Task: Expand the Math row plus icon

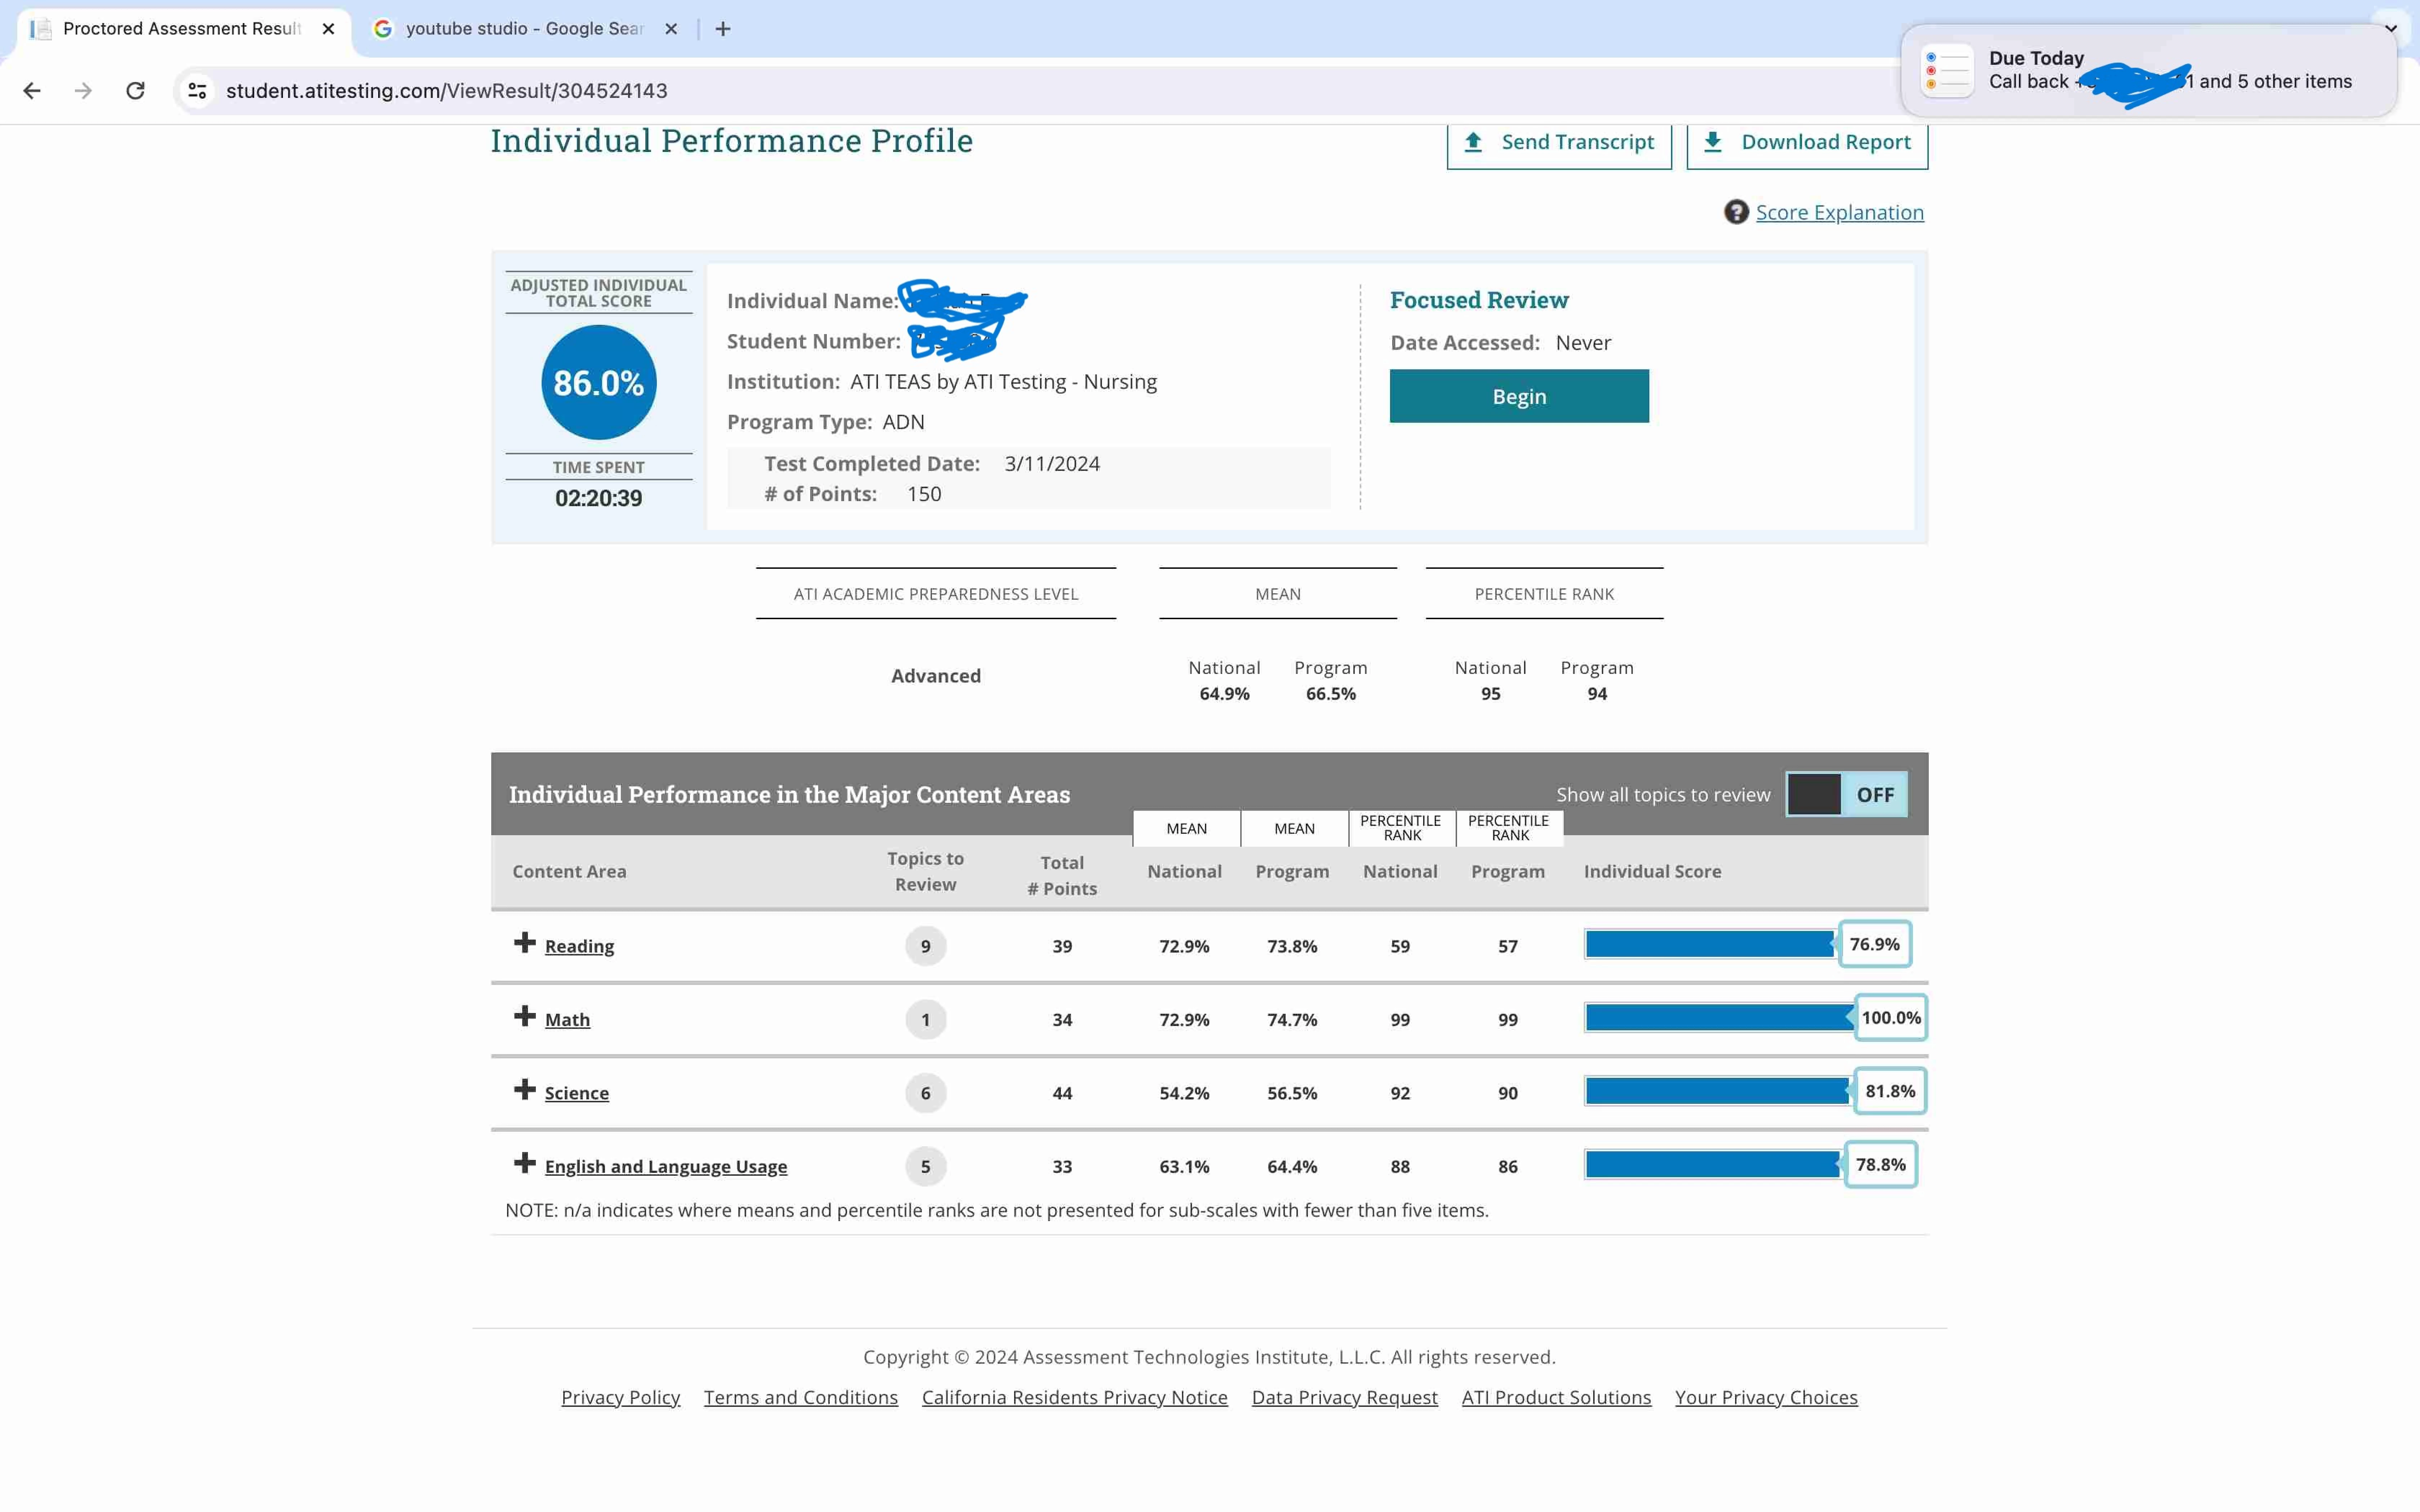Action: pos(525,1017)
